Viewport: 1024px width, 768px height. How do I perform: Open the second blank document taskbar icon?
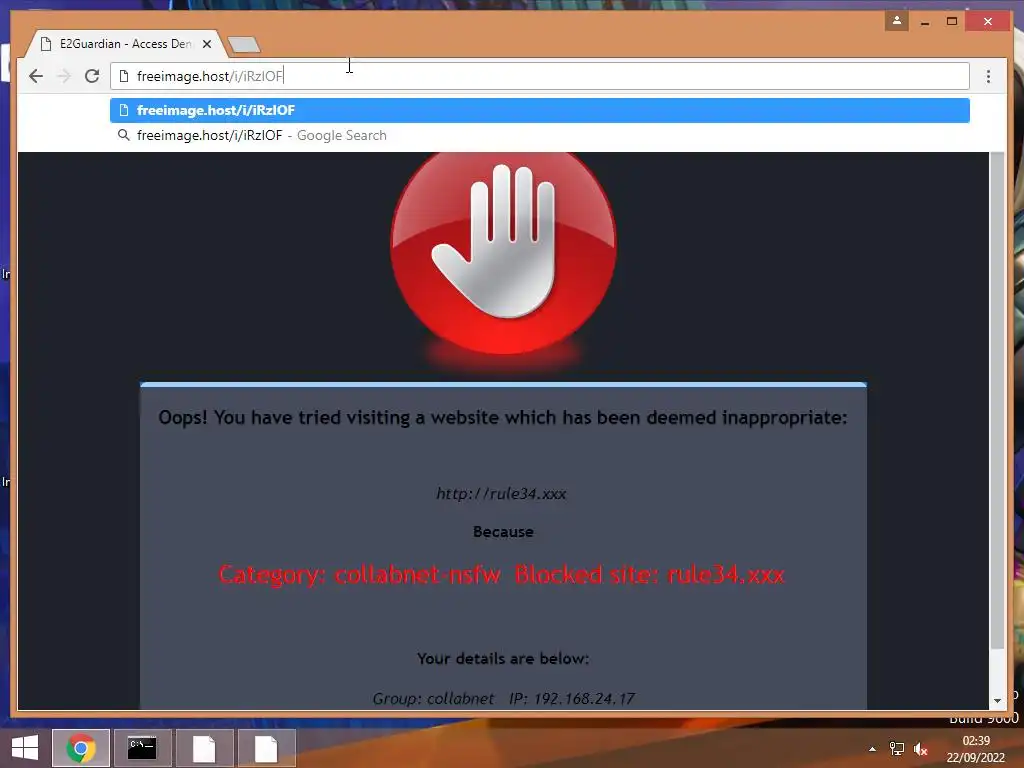pyautogui.click(x=266, y=748)
